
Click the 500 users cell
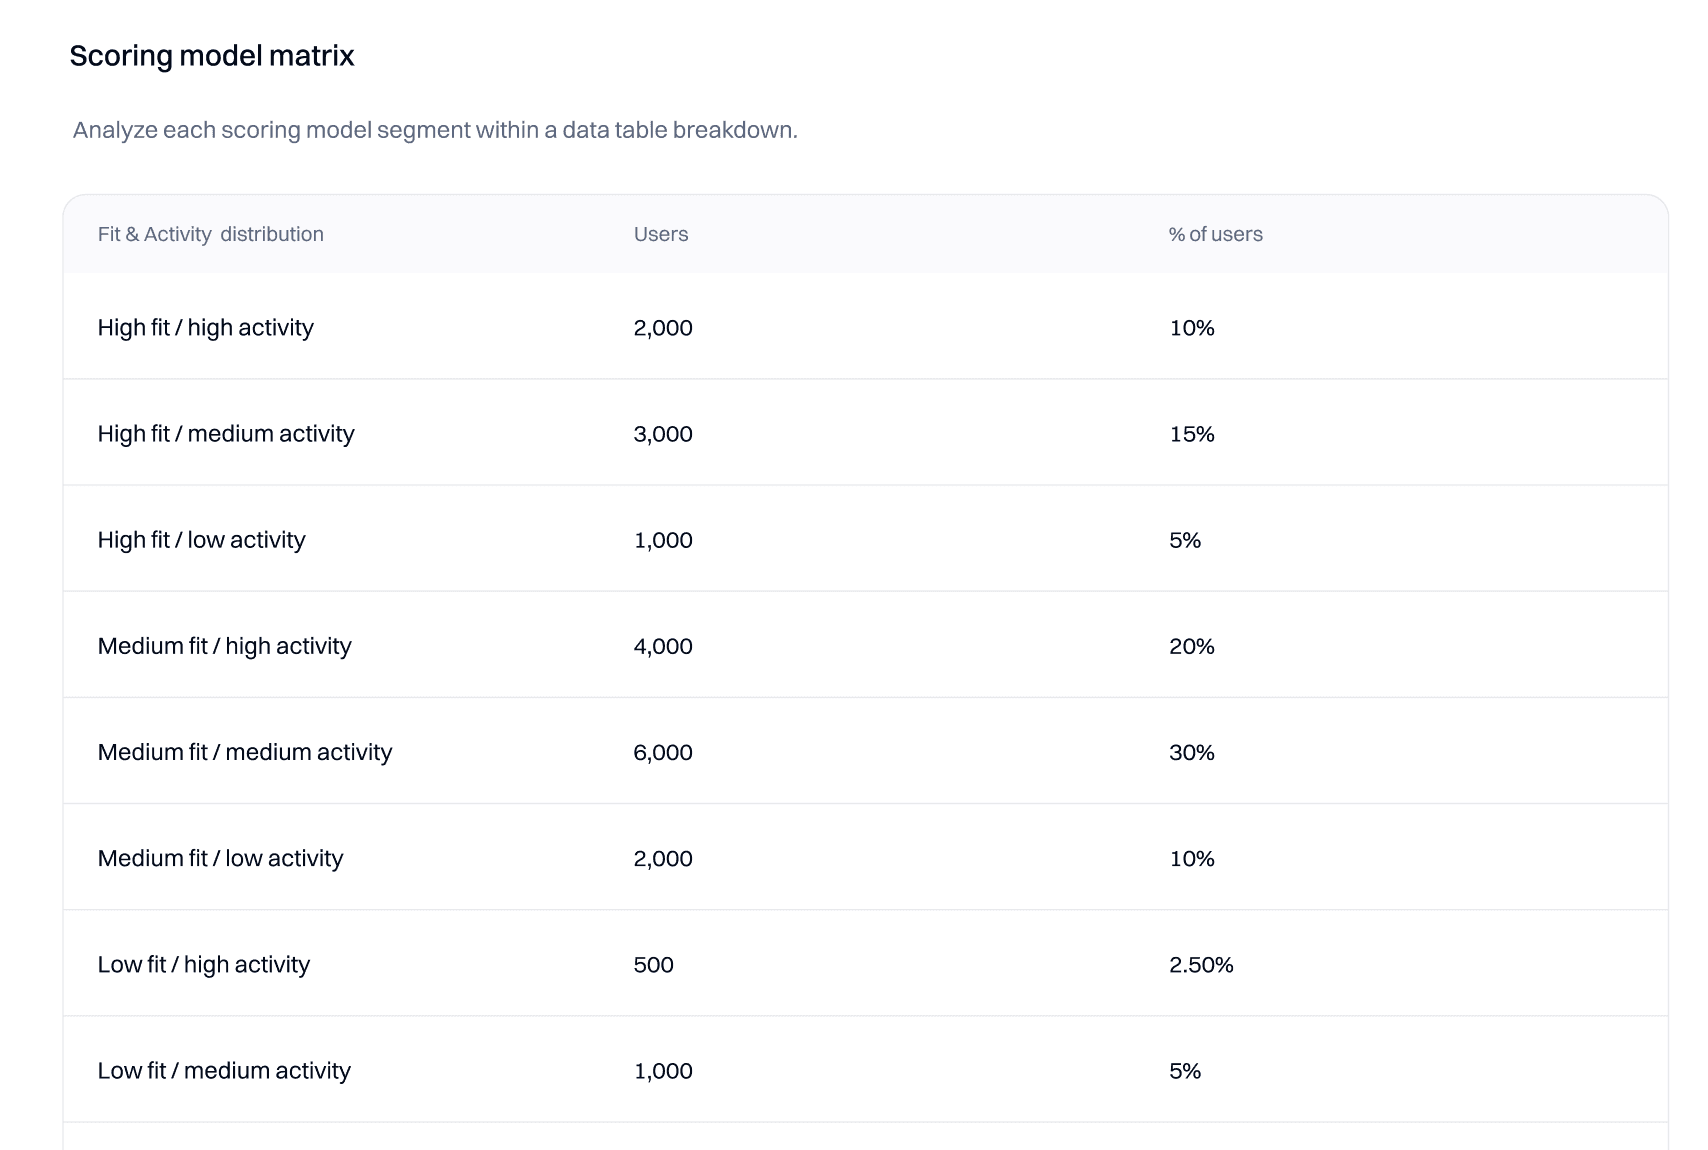click(653, 964)
